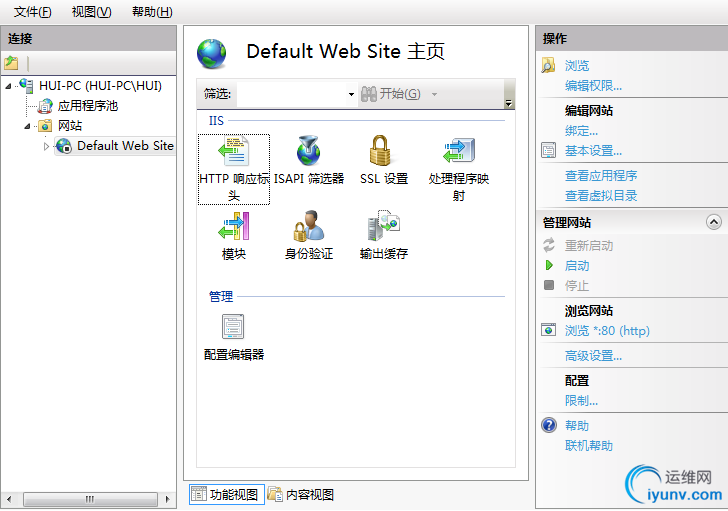Collapse the 网站 tree node
728x511 pixels.
coord(27,126)
